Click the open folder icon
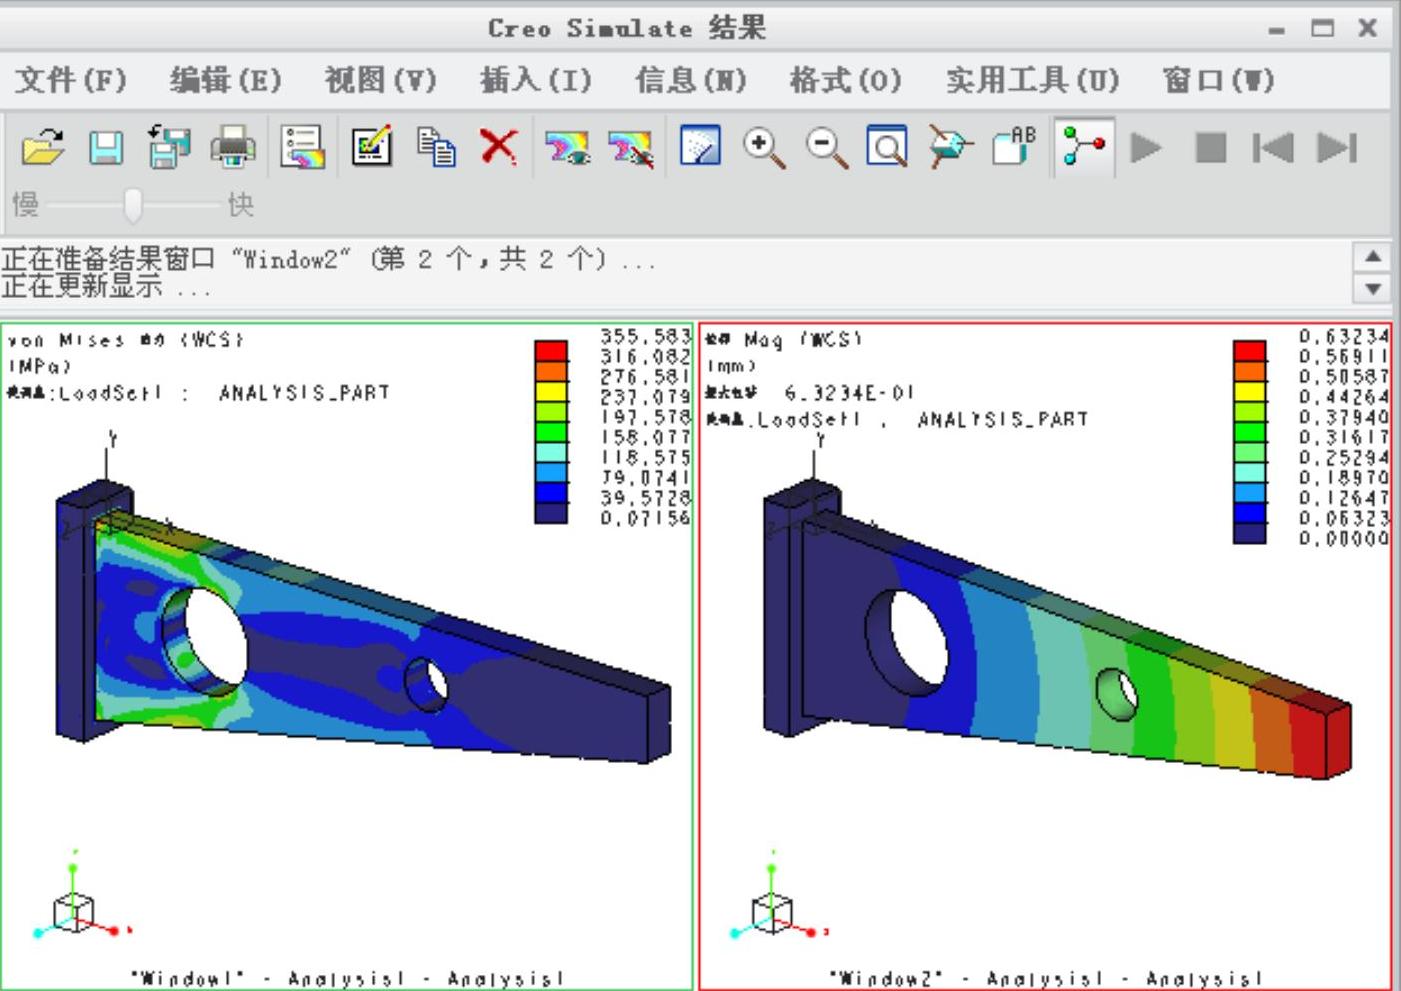This screenshot has height=991, width=1401. point(43,148)
